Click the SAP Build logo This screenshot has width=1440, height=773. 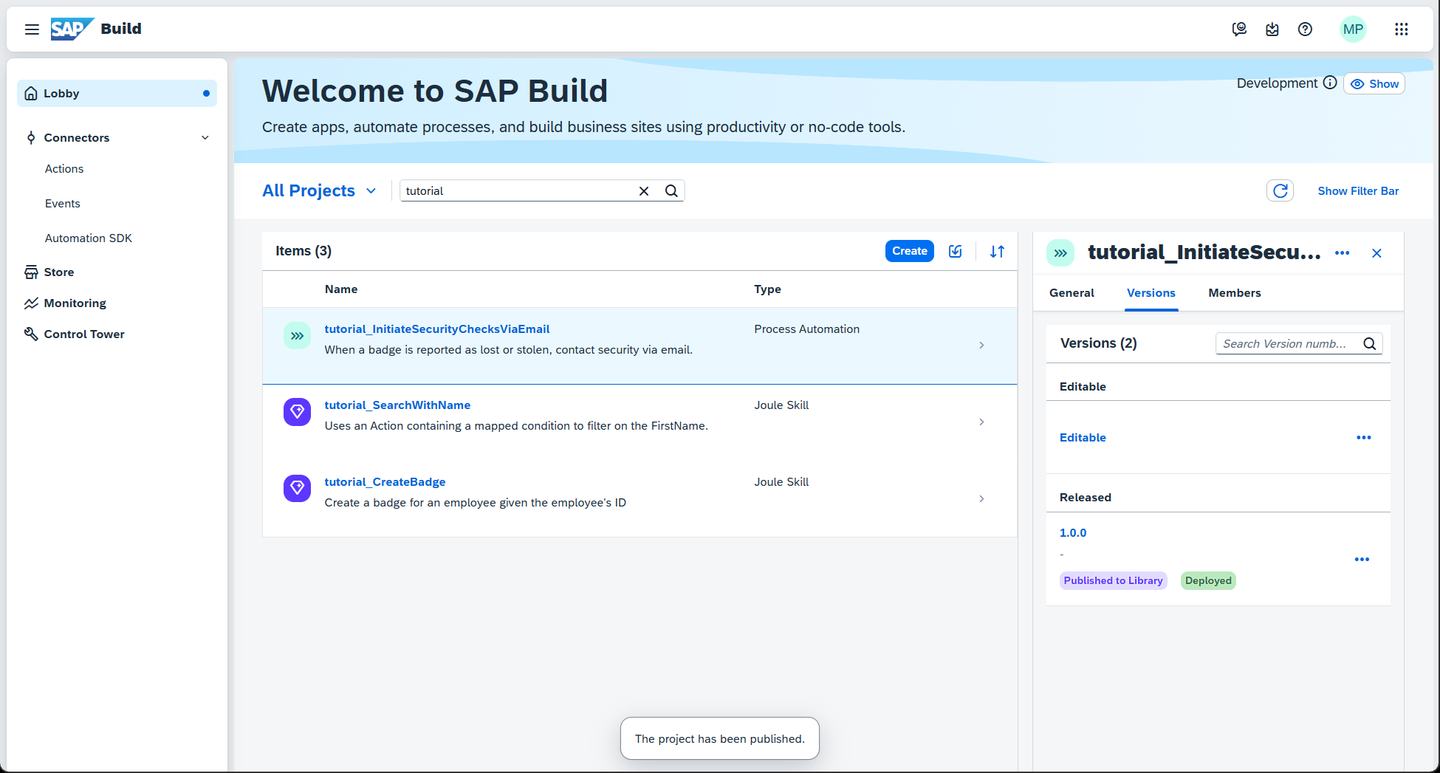(x=96, y=29)
